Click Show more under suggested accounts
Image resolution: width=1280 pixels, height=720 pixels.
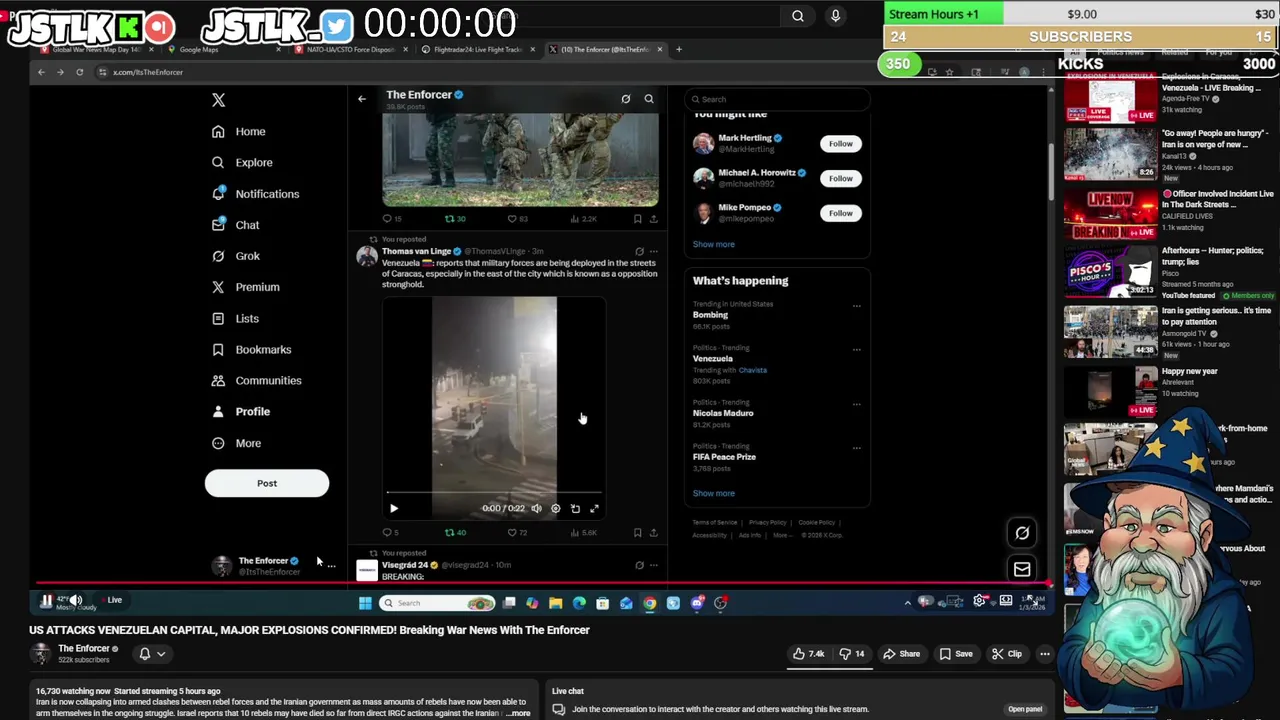714,244
